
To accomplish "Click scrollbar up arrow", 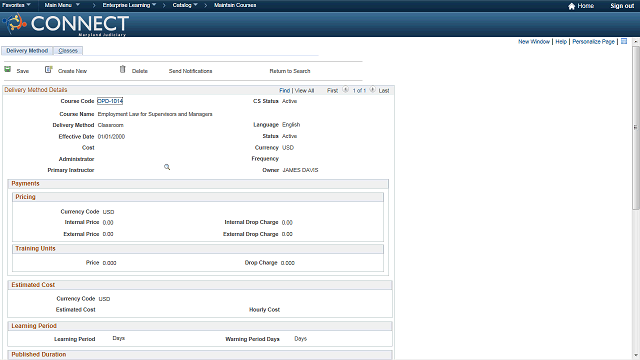I will tap(636, 42).
